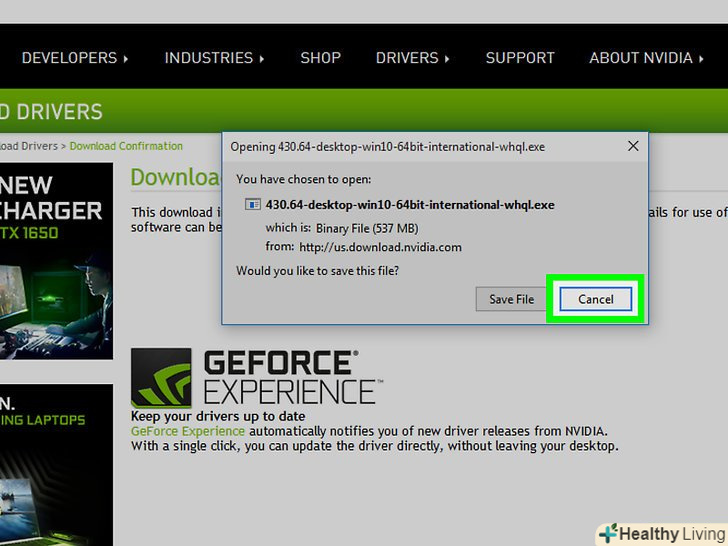Open the SUPPORT page
Image resolution: width=728 pixels, height=546 pixels.
coord(520,58)
